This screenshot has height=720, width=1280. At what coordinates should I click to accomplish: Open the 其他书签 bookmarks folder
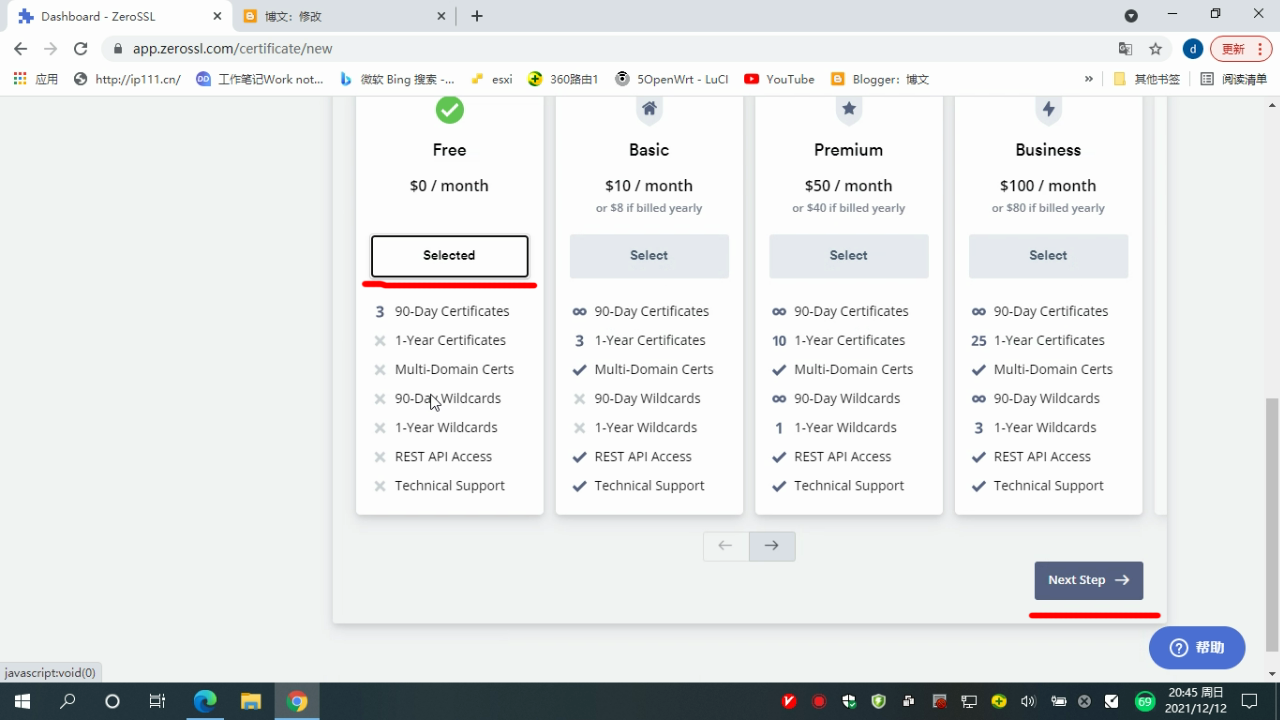(x=1147, y=79)
